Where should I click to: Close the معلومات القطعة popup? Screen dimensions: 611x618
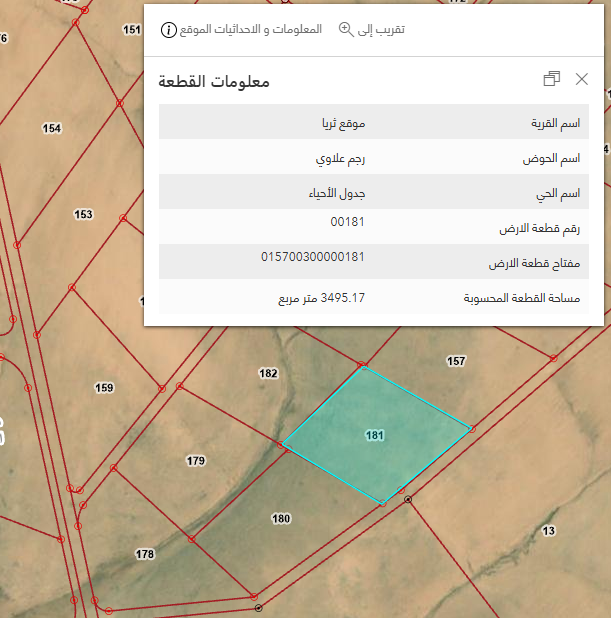[581, 79]
